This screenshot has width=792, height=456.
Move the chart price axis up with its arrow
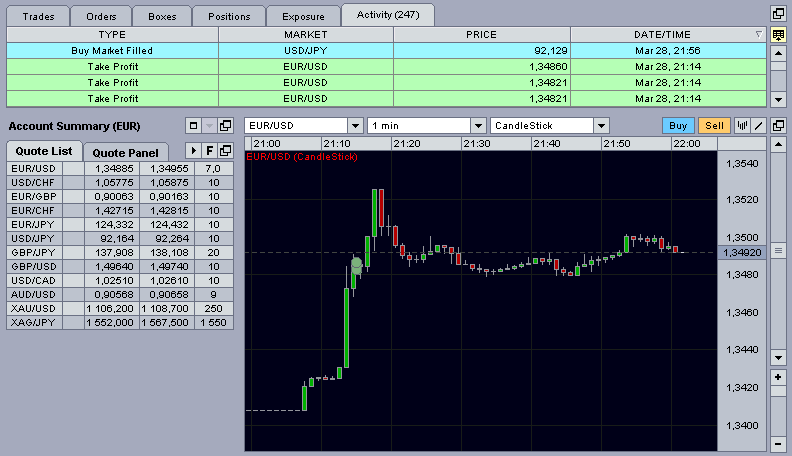(778, 144)
